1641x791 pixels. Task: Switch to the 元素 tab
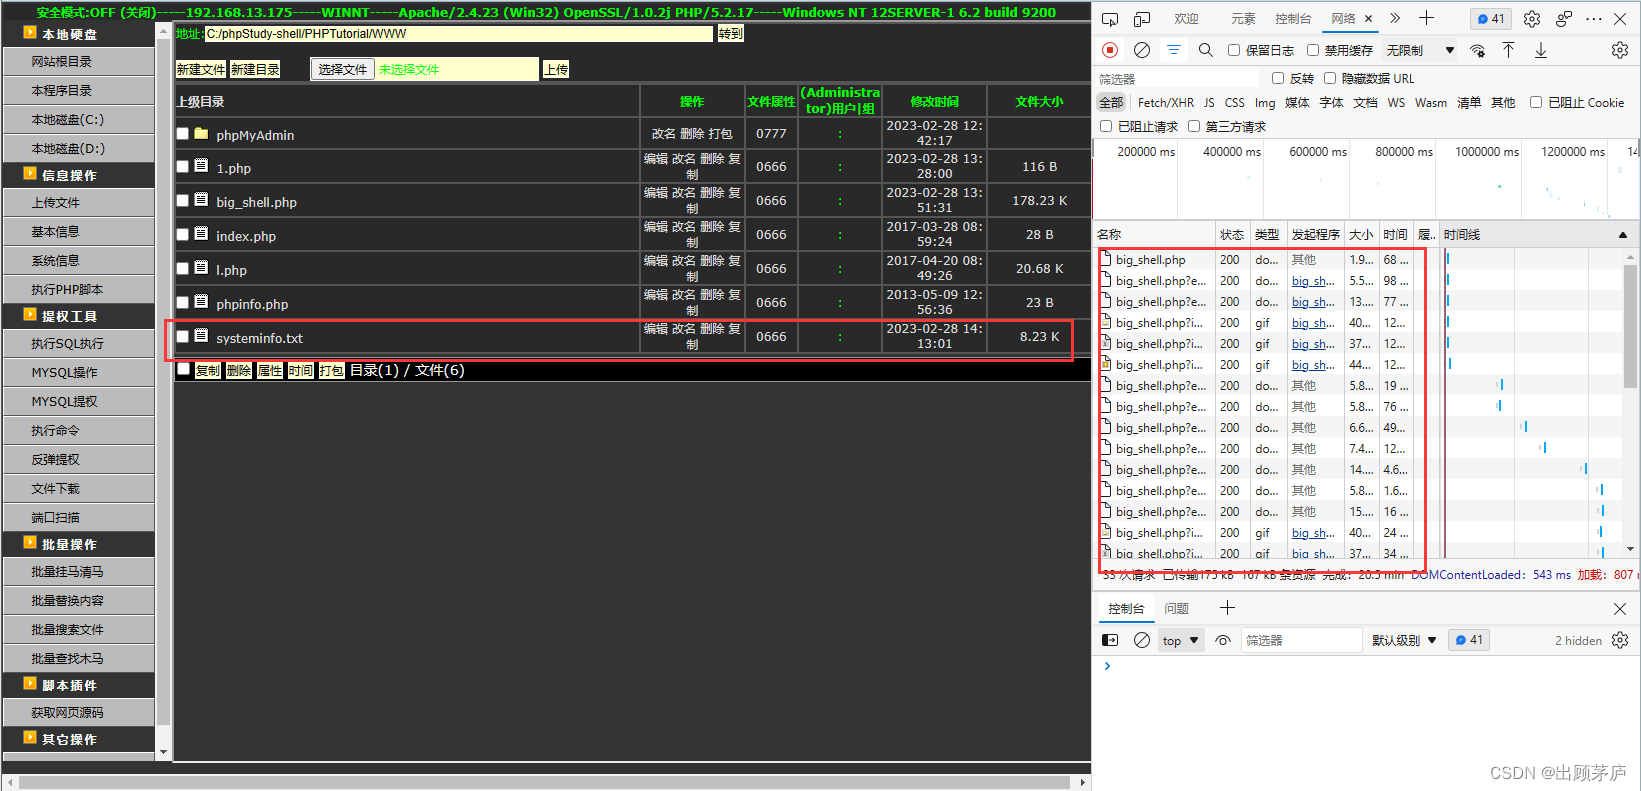coord(1243,19)
